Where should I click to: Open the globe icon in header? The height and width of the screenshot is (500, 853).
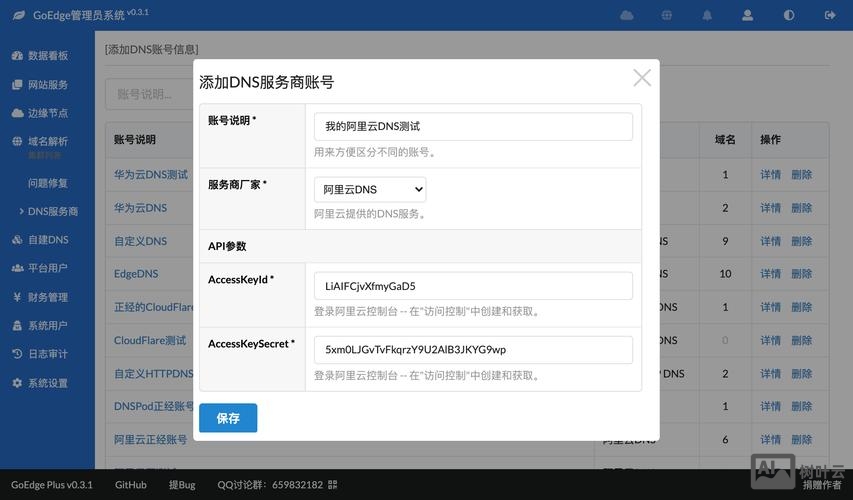point(666,15)
